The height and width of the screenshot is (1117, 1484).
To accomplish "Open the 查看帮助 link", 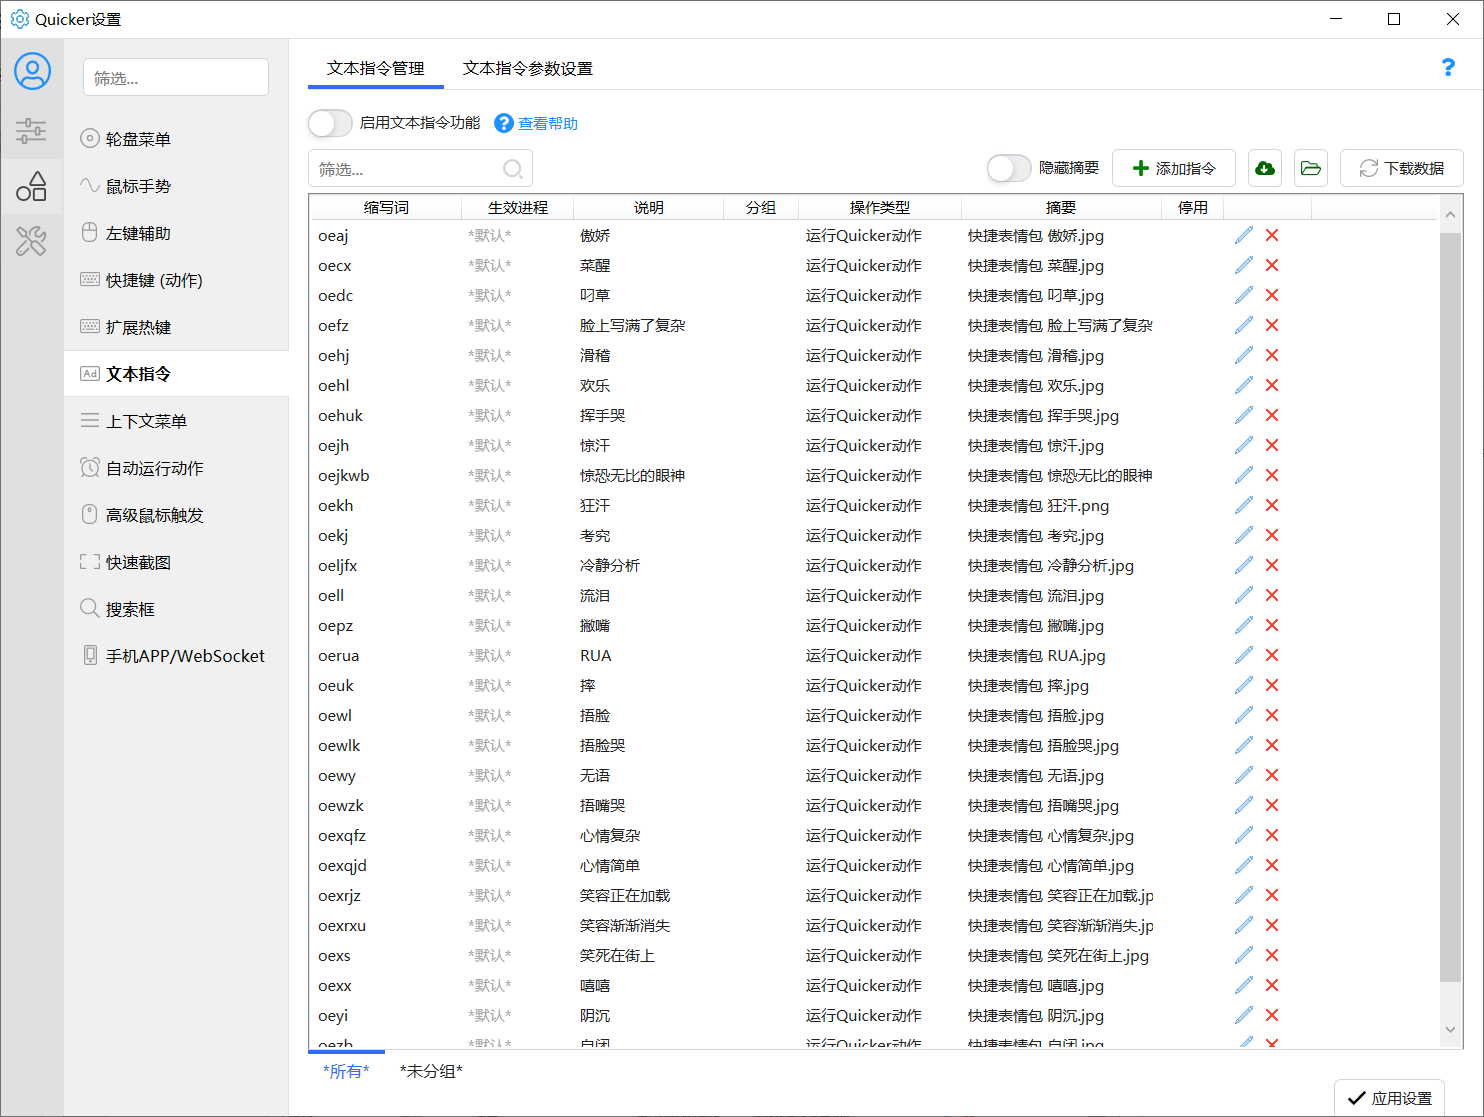I will 548,123.
